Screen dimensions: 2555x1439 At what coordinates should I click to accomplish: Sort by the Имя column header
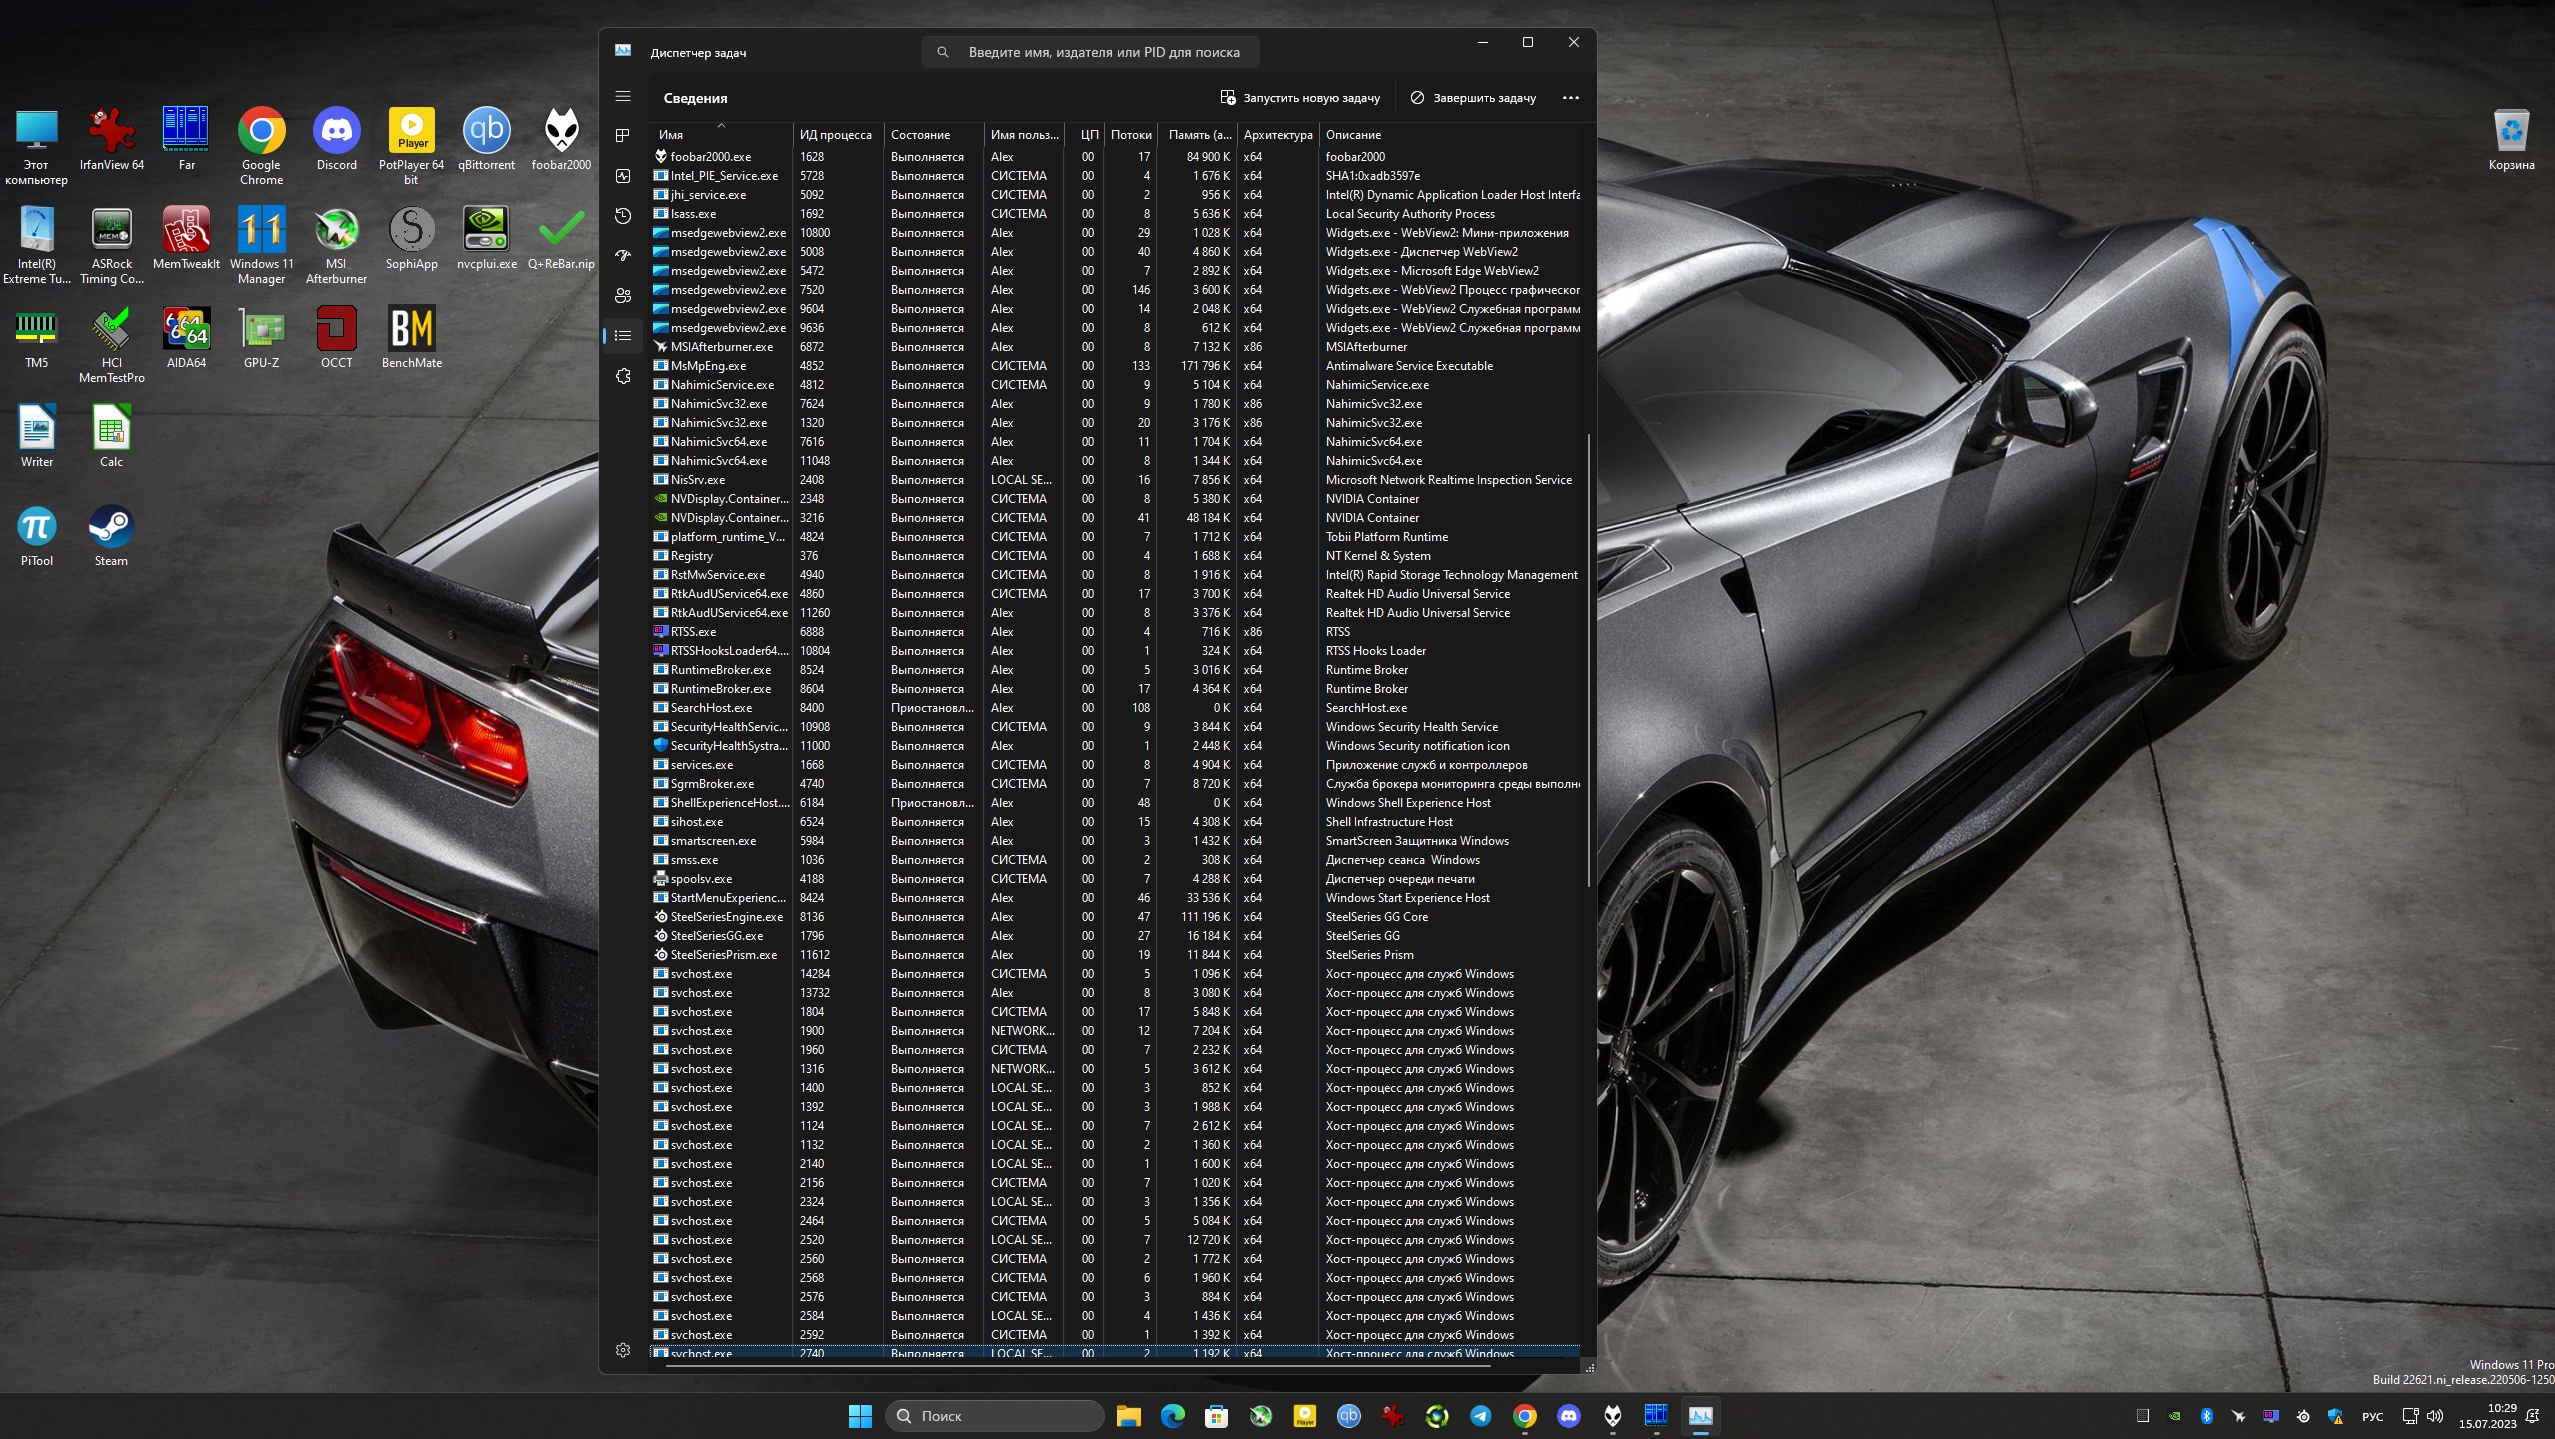click(x=671, y=135)
